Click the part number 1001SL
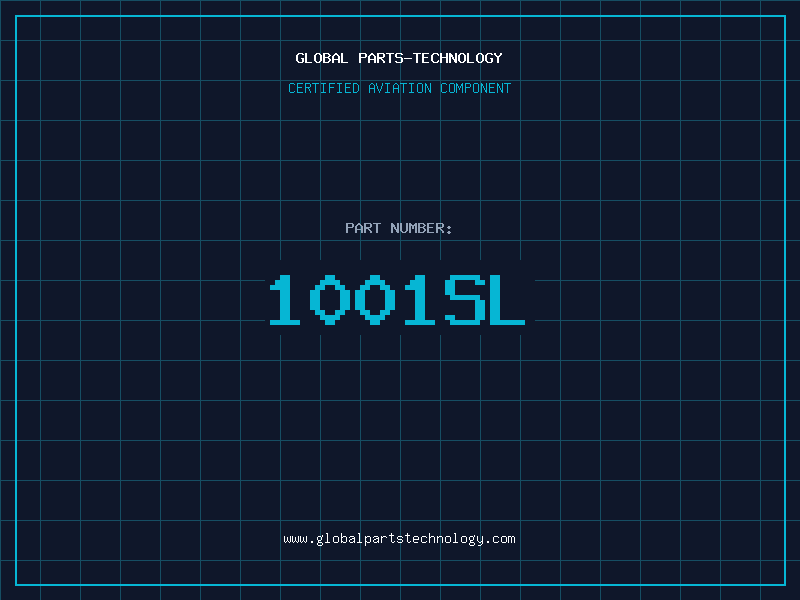This screenshot has height=600, width=800. 397,300
